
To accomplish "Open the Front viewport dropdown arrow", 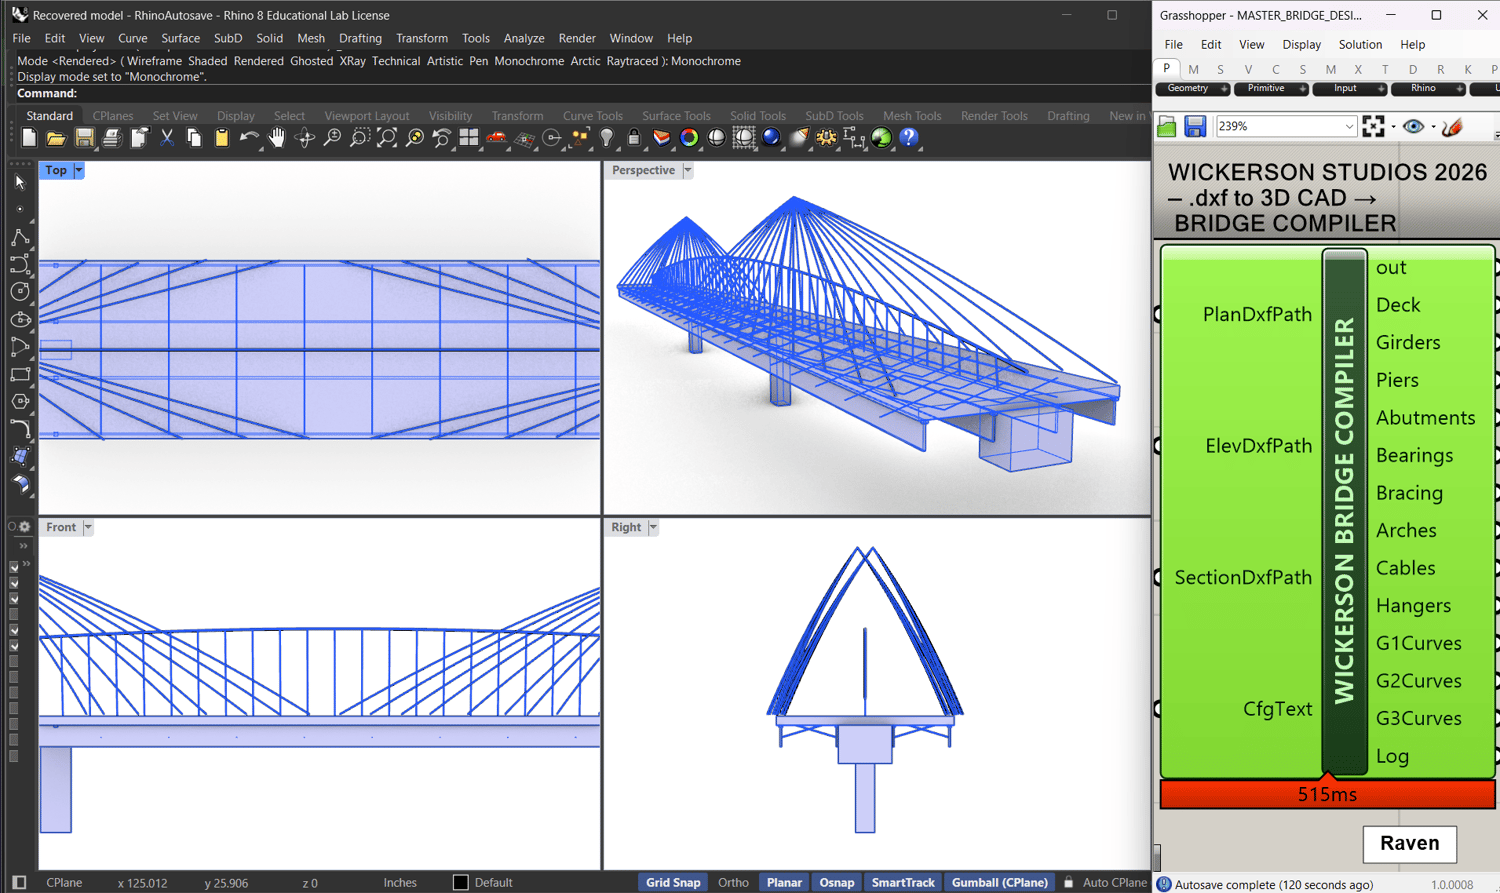I will coord(88,527).
